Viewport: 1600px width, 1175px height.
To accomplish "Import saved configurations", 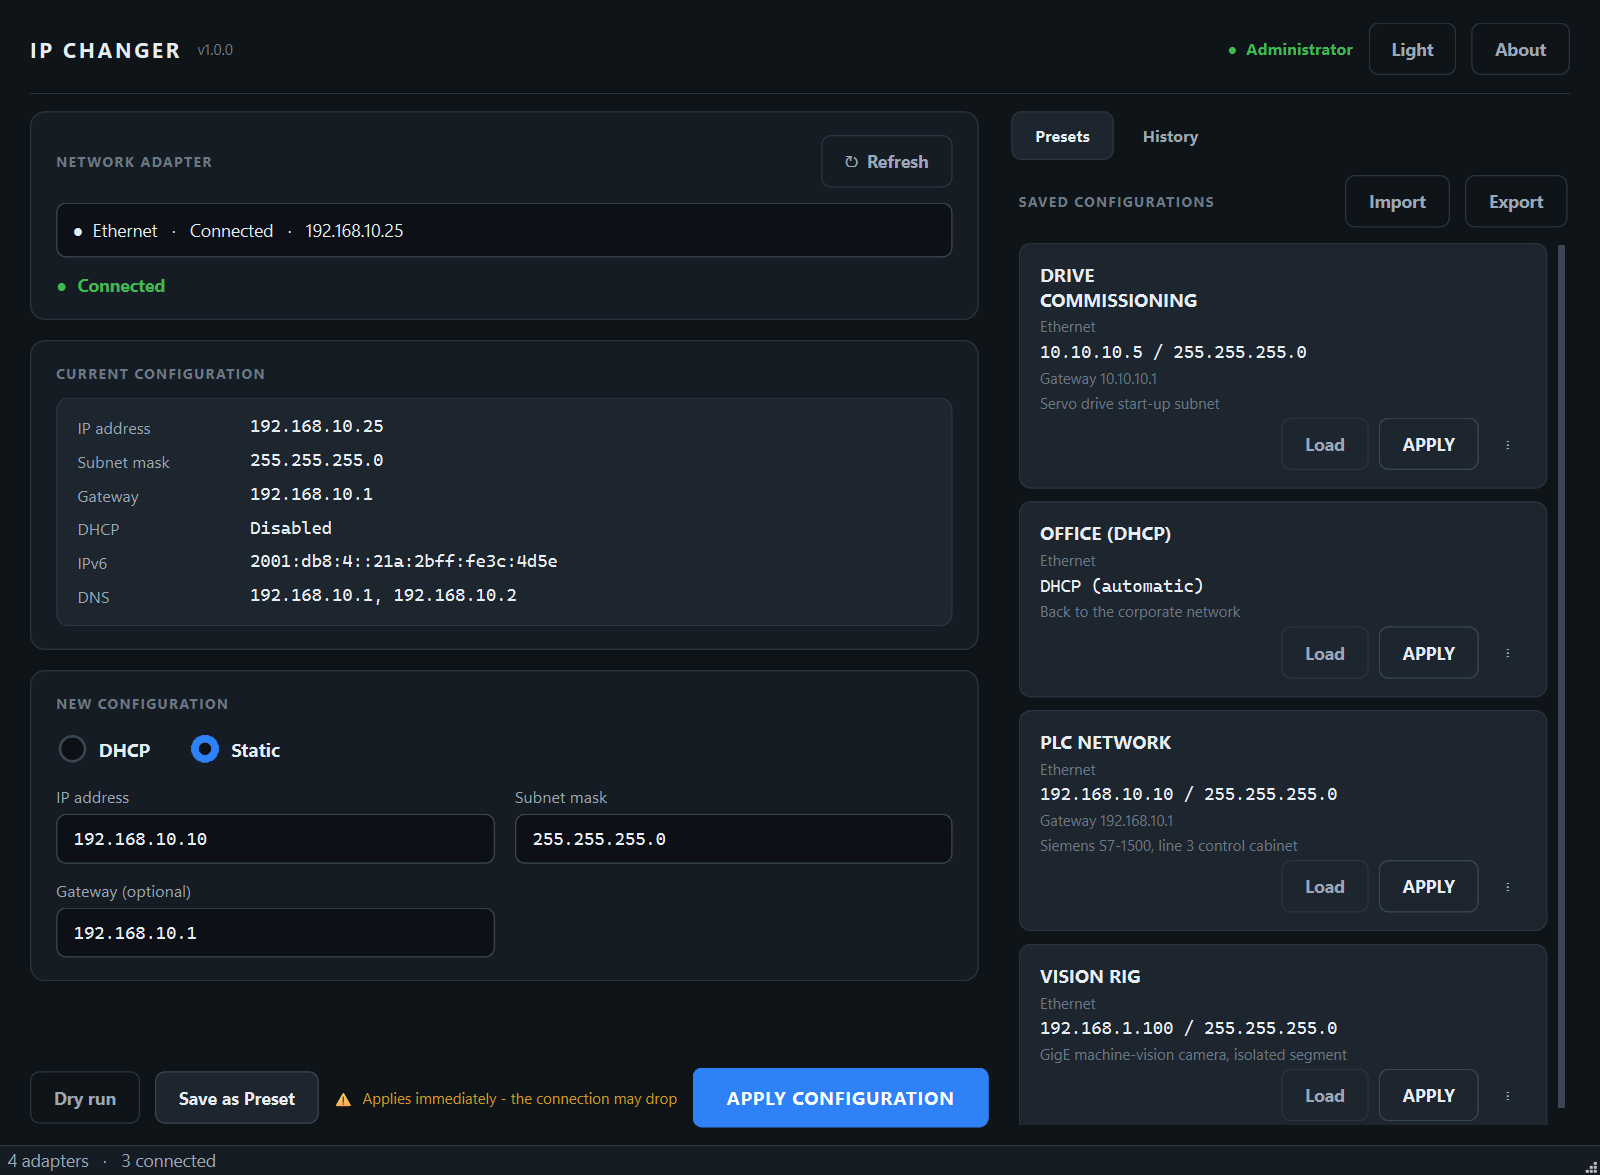I will (1397, 202).
